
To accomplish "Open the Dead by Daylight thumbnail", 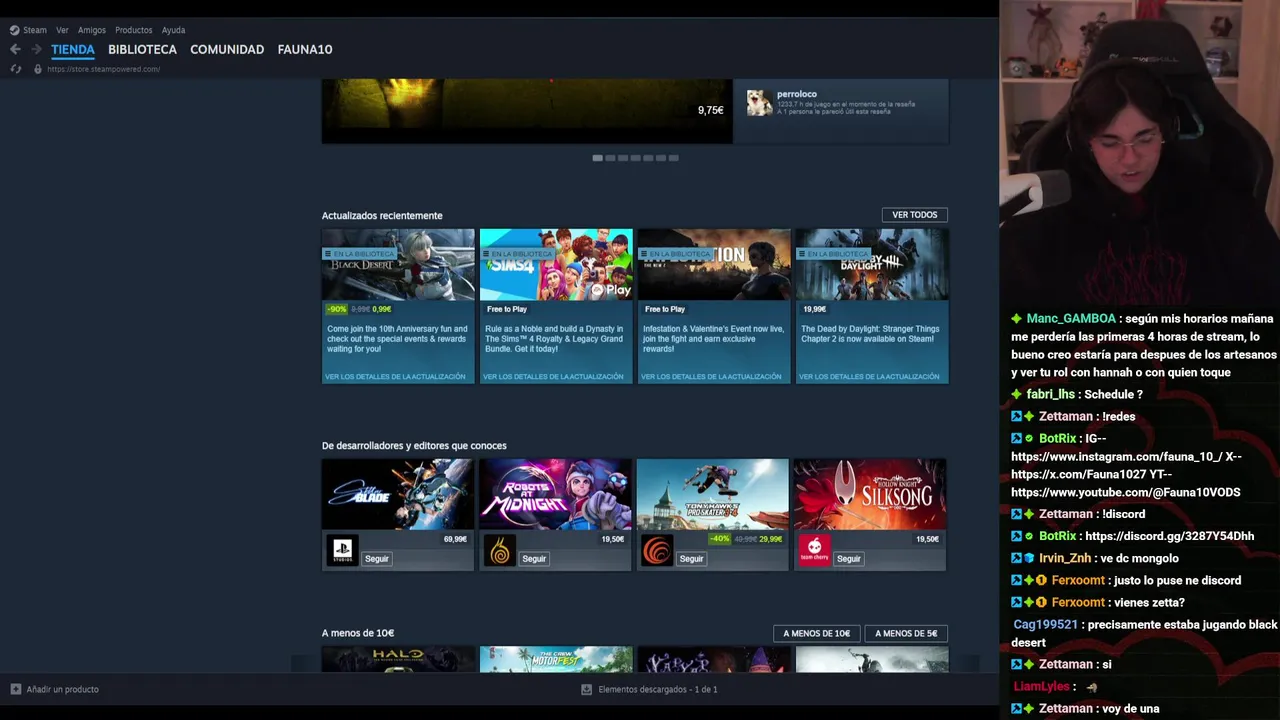I will (872, 265).
